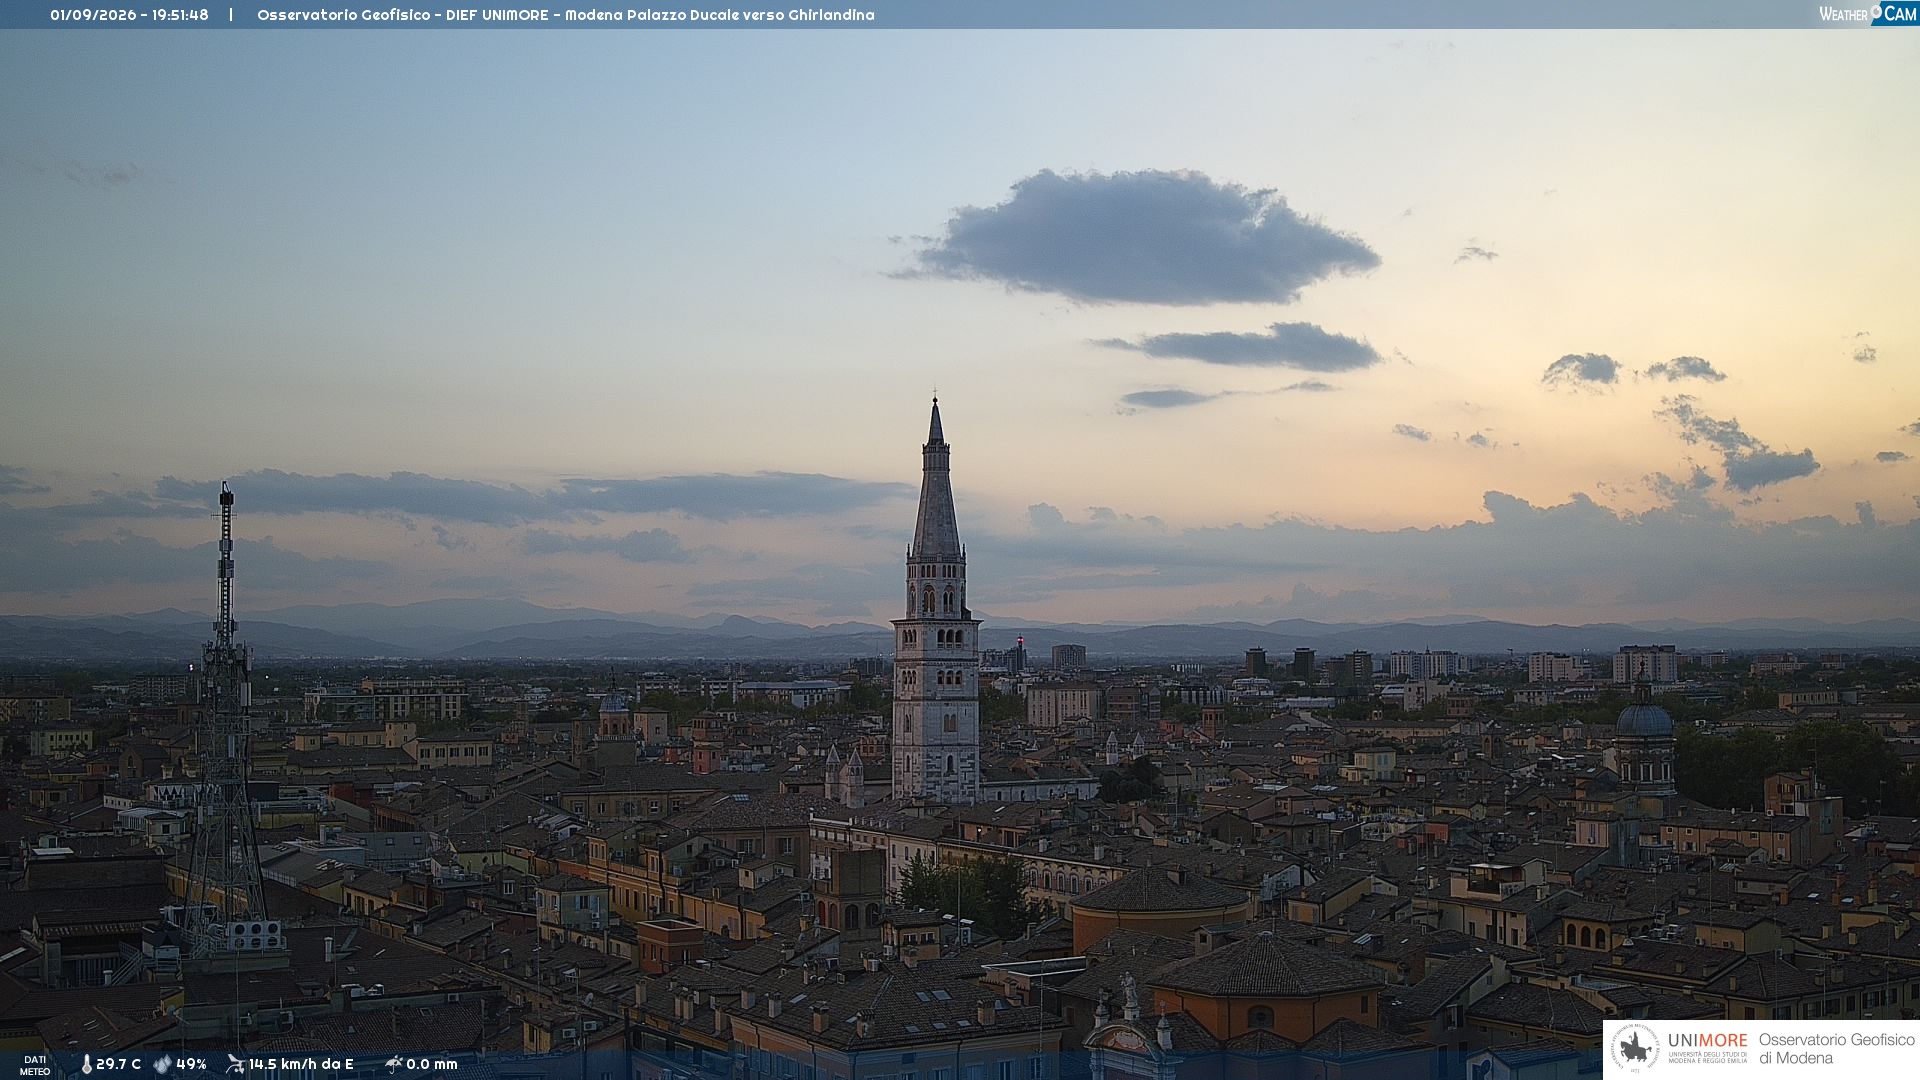Click the Ghirlandina bell tower spire
Viewport: 1920px width, 1080px height.
point(936,478)
